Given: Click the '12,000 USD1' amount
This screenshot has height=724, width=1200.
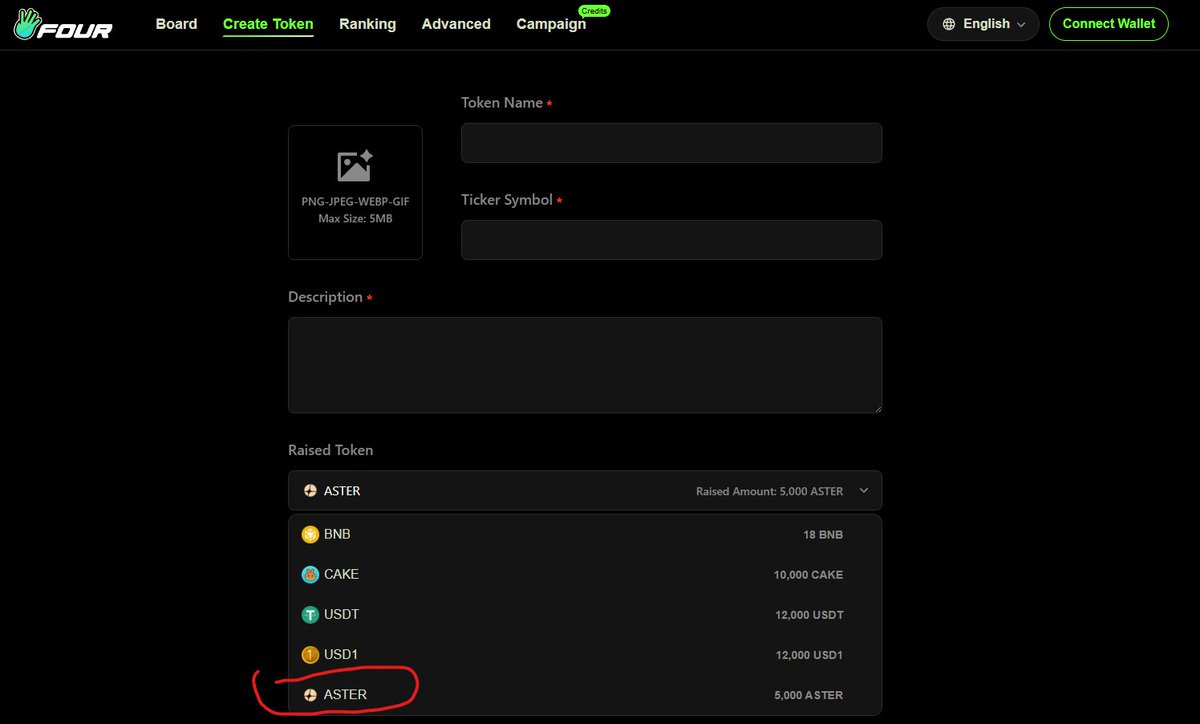Looking at the screenshot, I should coord(809,655).
